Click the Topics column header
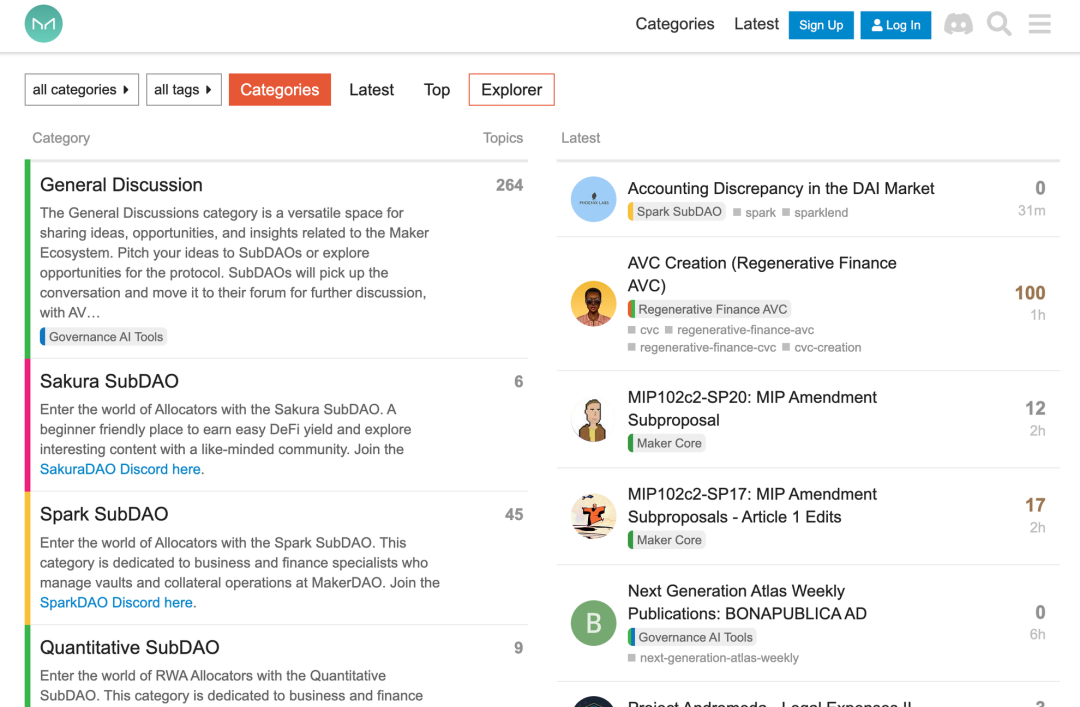The width and height of the screenshot is (1080, 707). pyautogui.click(x=503, y=138)
